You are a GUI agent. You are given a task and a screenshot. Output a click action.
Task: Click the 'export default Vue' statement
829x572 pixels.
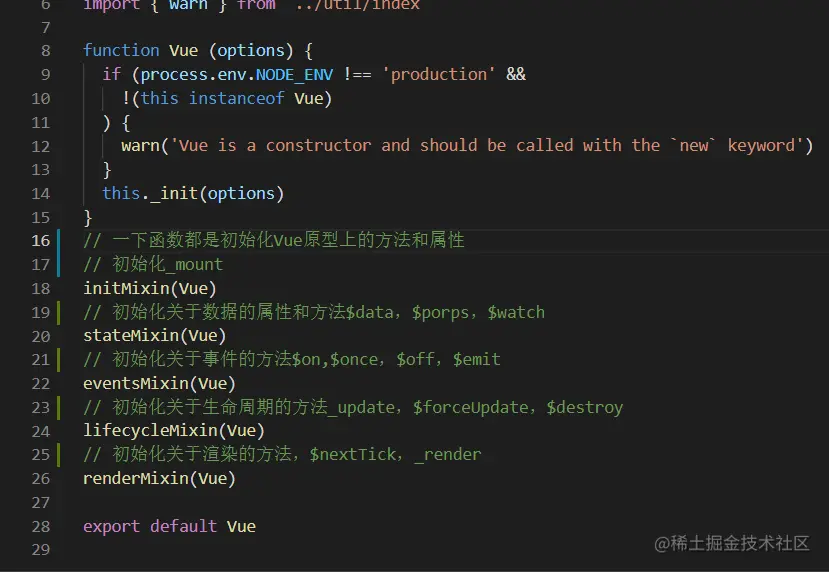[x=169, y=526]
